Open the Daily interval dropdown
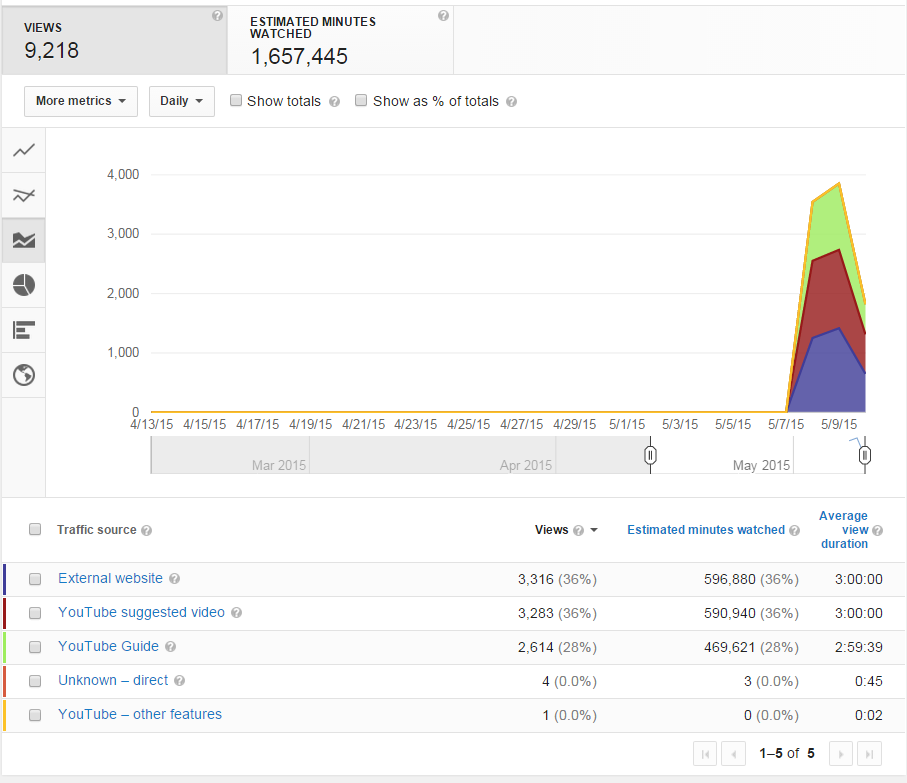Screen dimensions: 907x783 coord(182,101)
